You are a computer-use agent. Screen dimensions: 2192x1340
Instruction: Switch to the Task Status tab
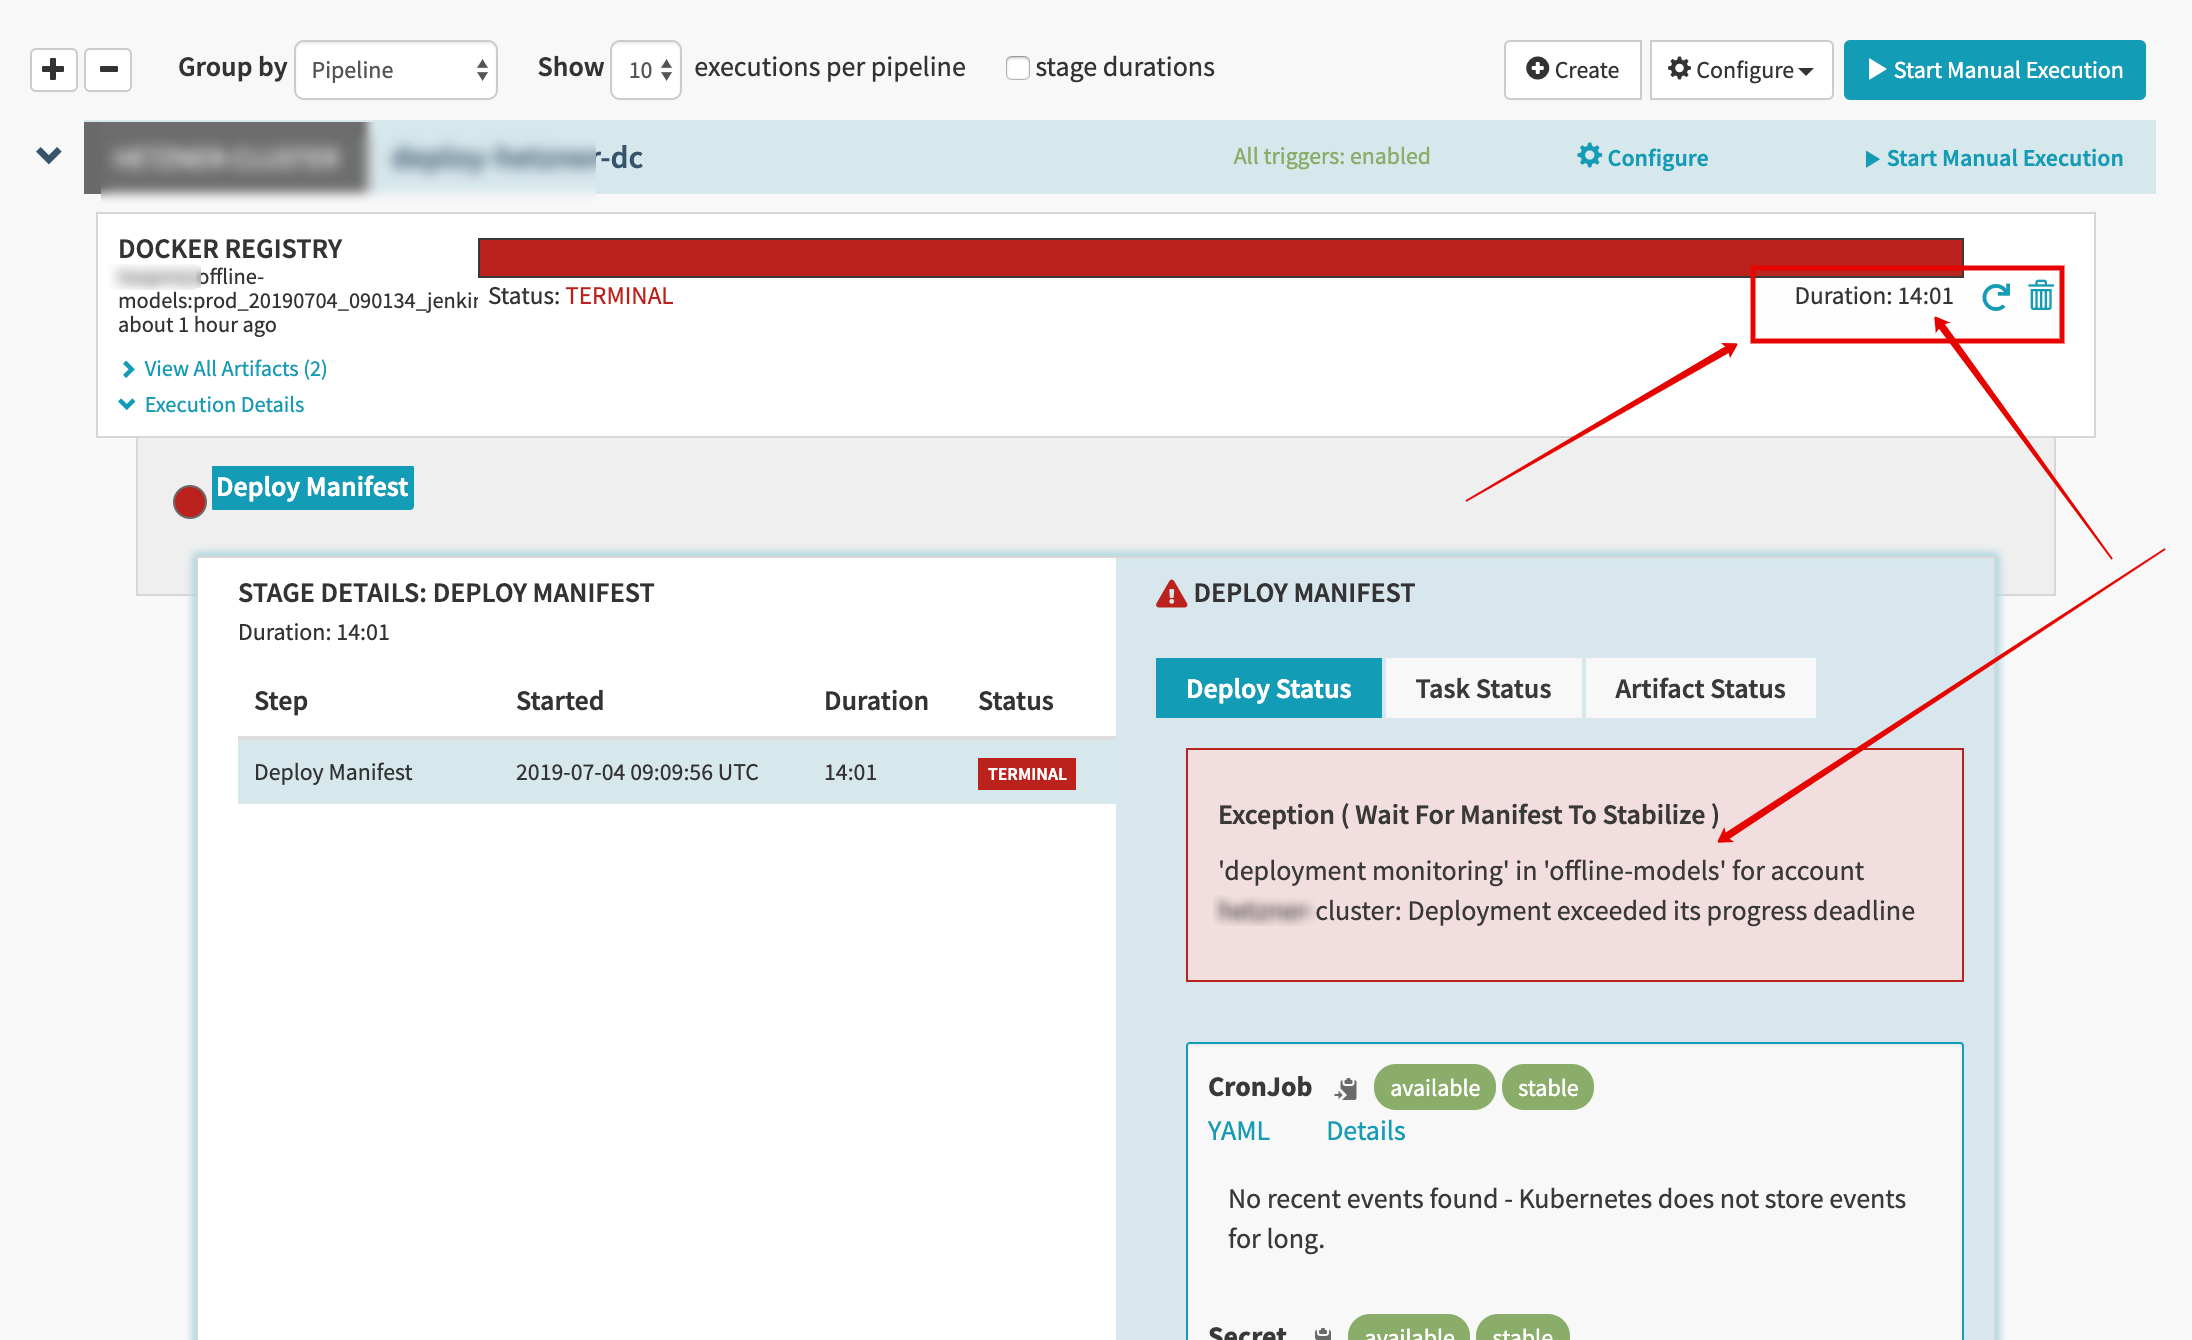pyautogui.click(x=1482, y=688)
